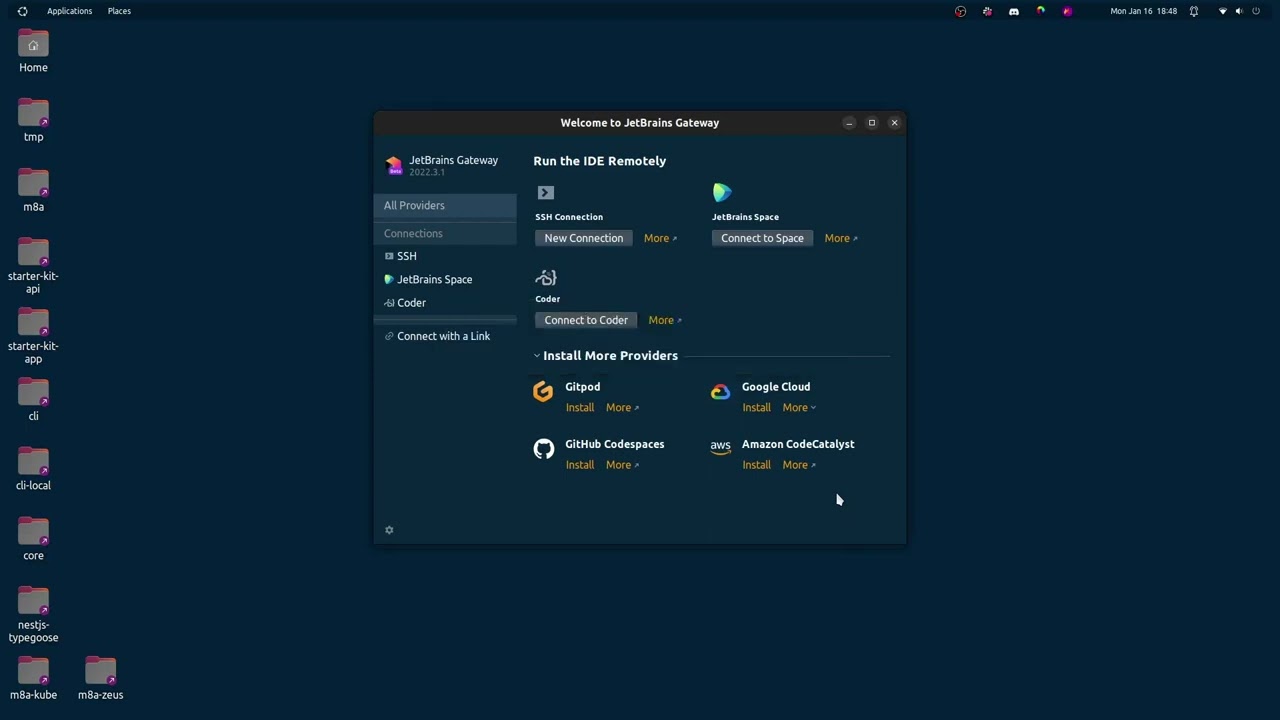1280x720 pixels.
Task: Open the volume indicator in top bar
Action: click(x=1239, y=11)
